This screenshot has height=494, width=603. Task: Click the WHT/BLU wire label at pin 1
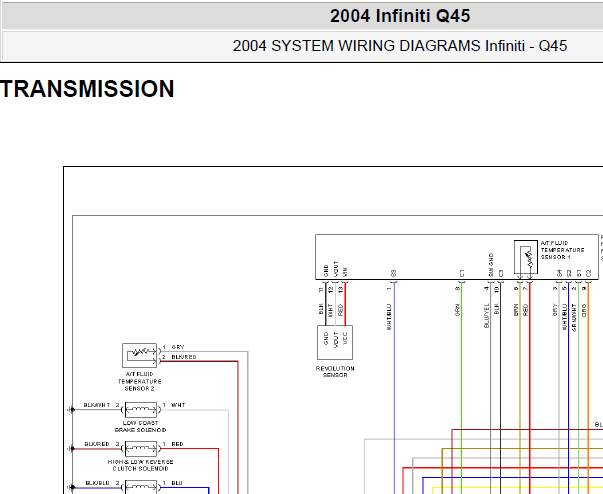[x=389, y=317]
